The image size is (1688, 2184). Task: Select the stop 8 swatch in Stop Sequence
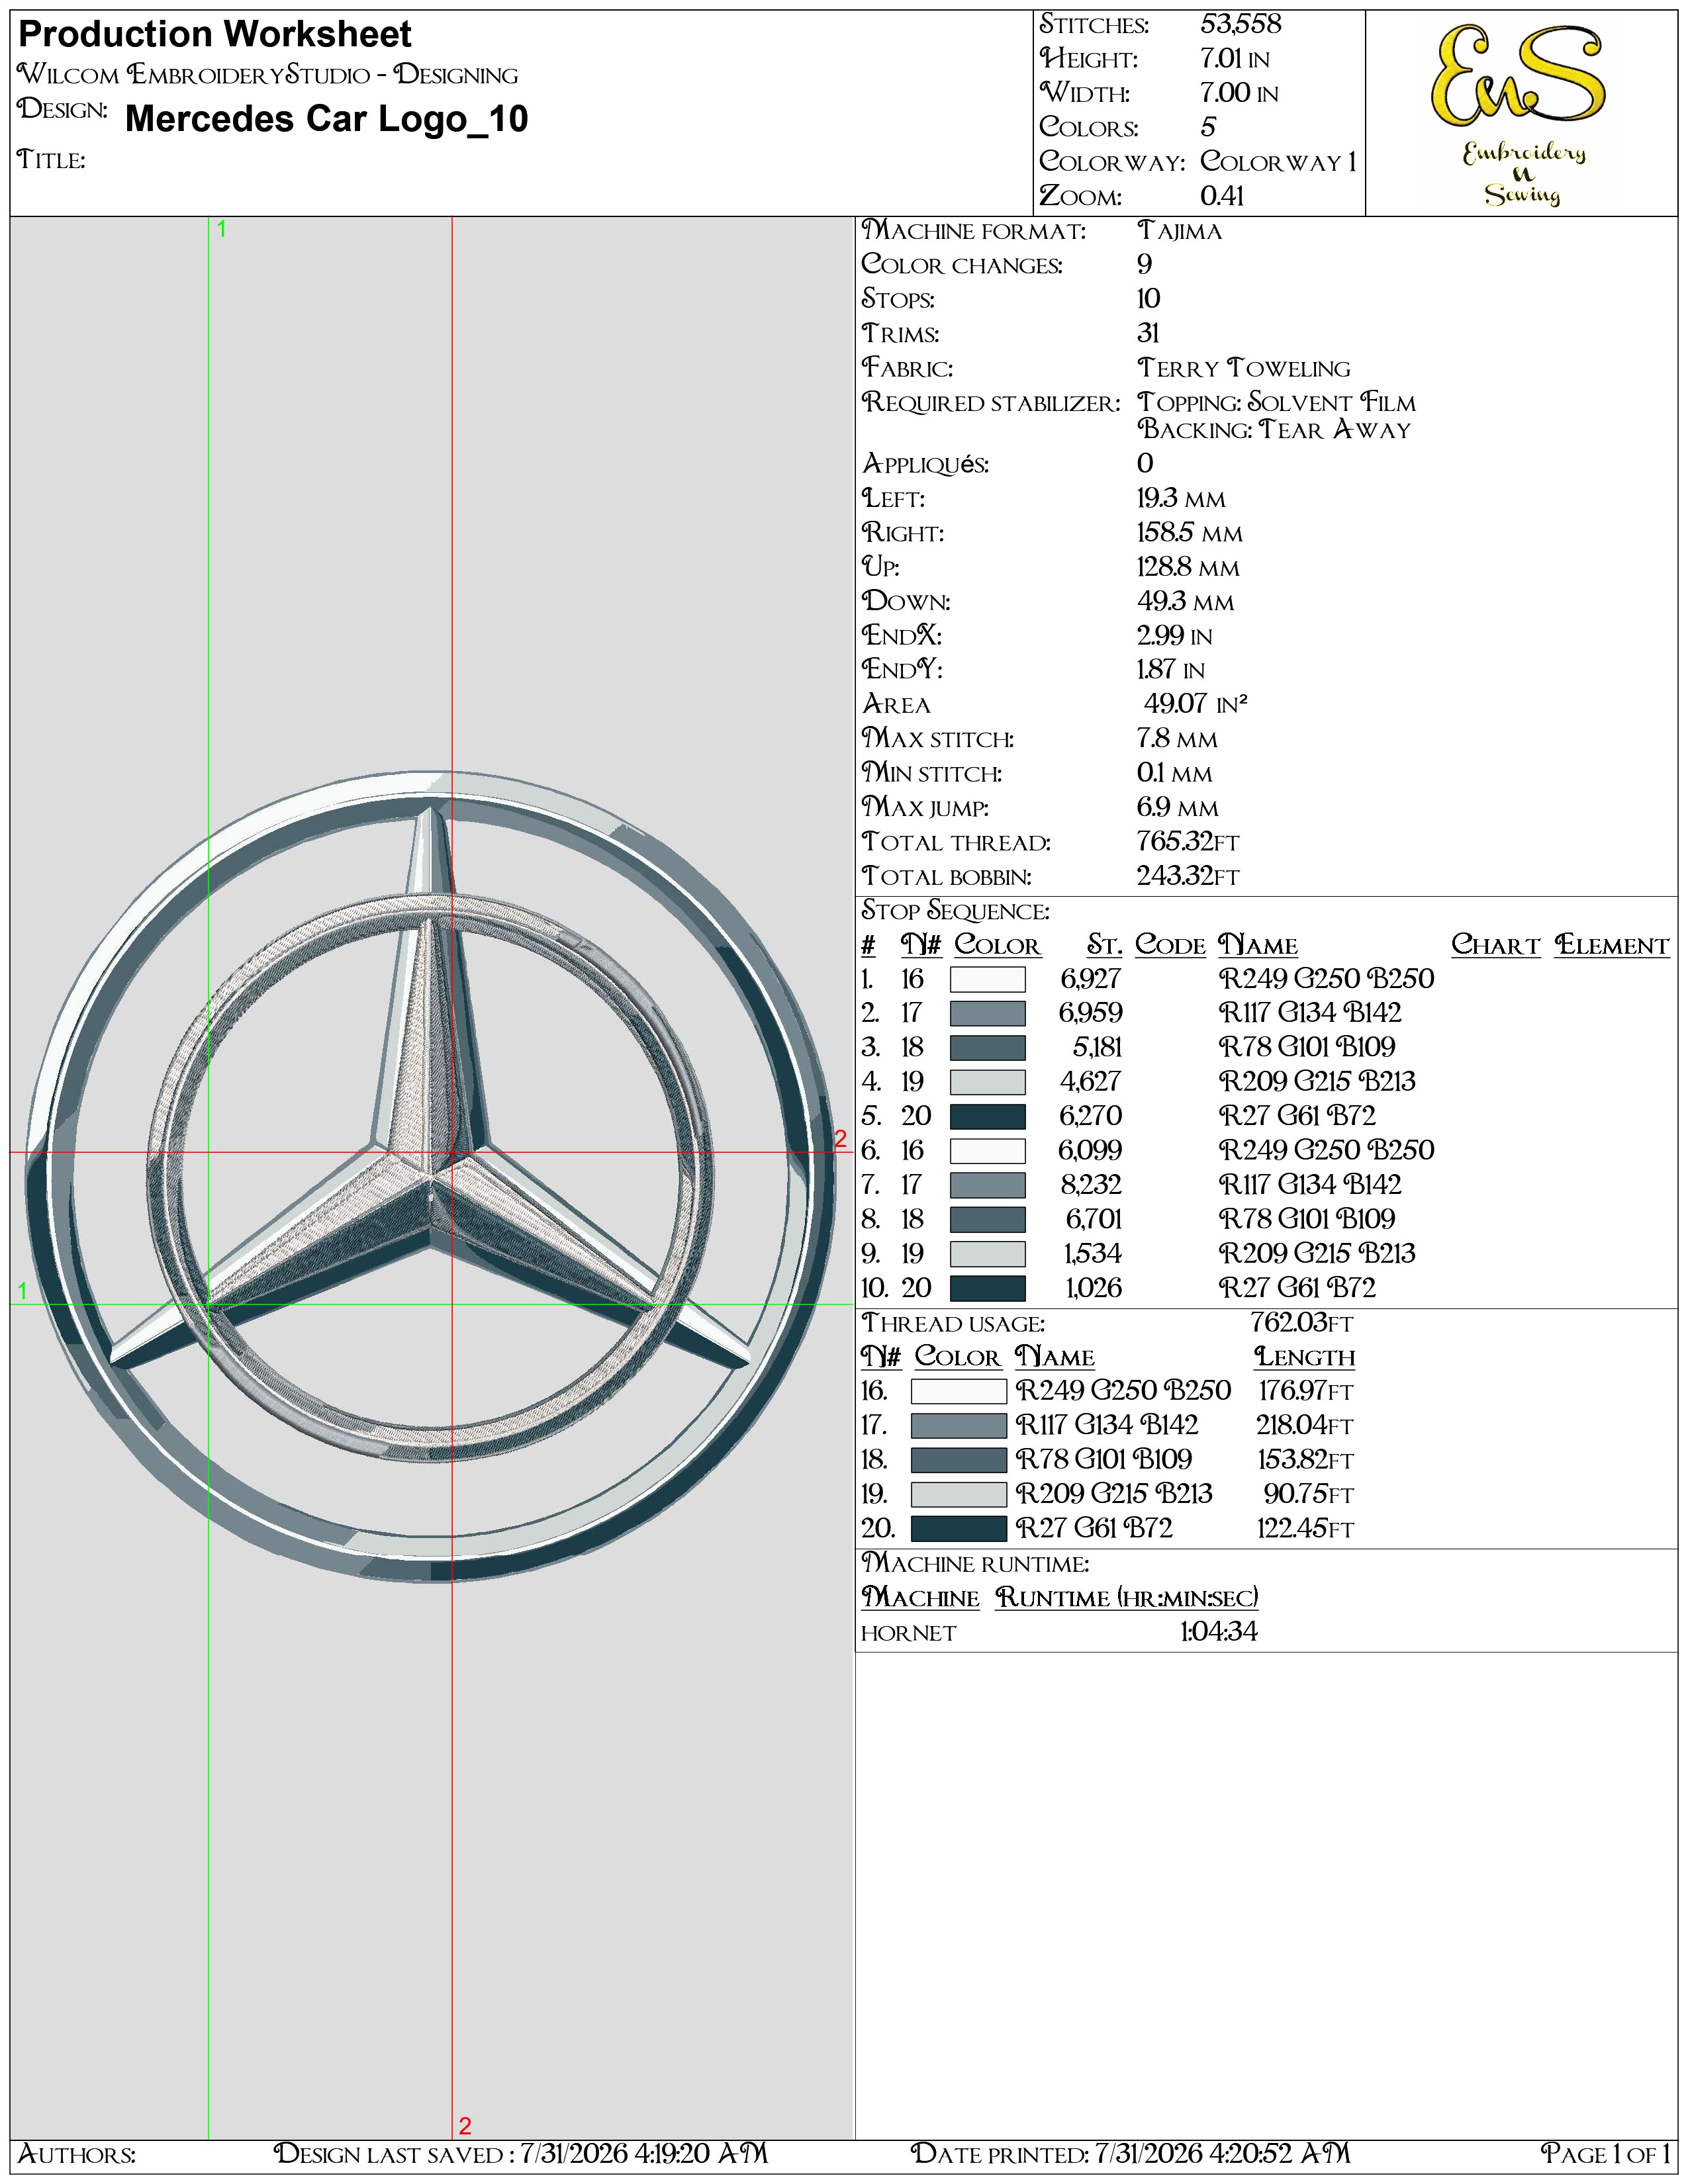(x=987, y=1219)
